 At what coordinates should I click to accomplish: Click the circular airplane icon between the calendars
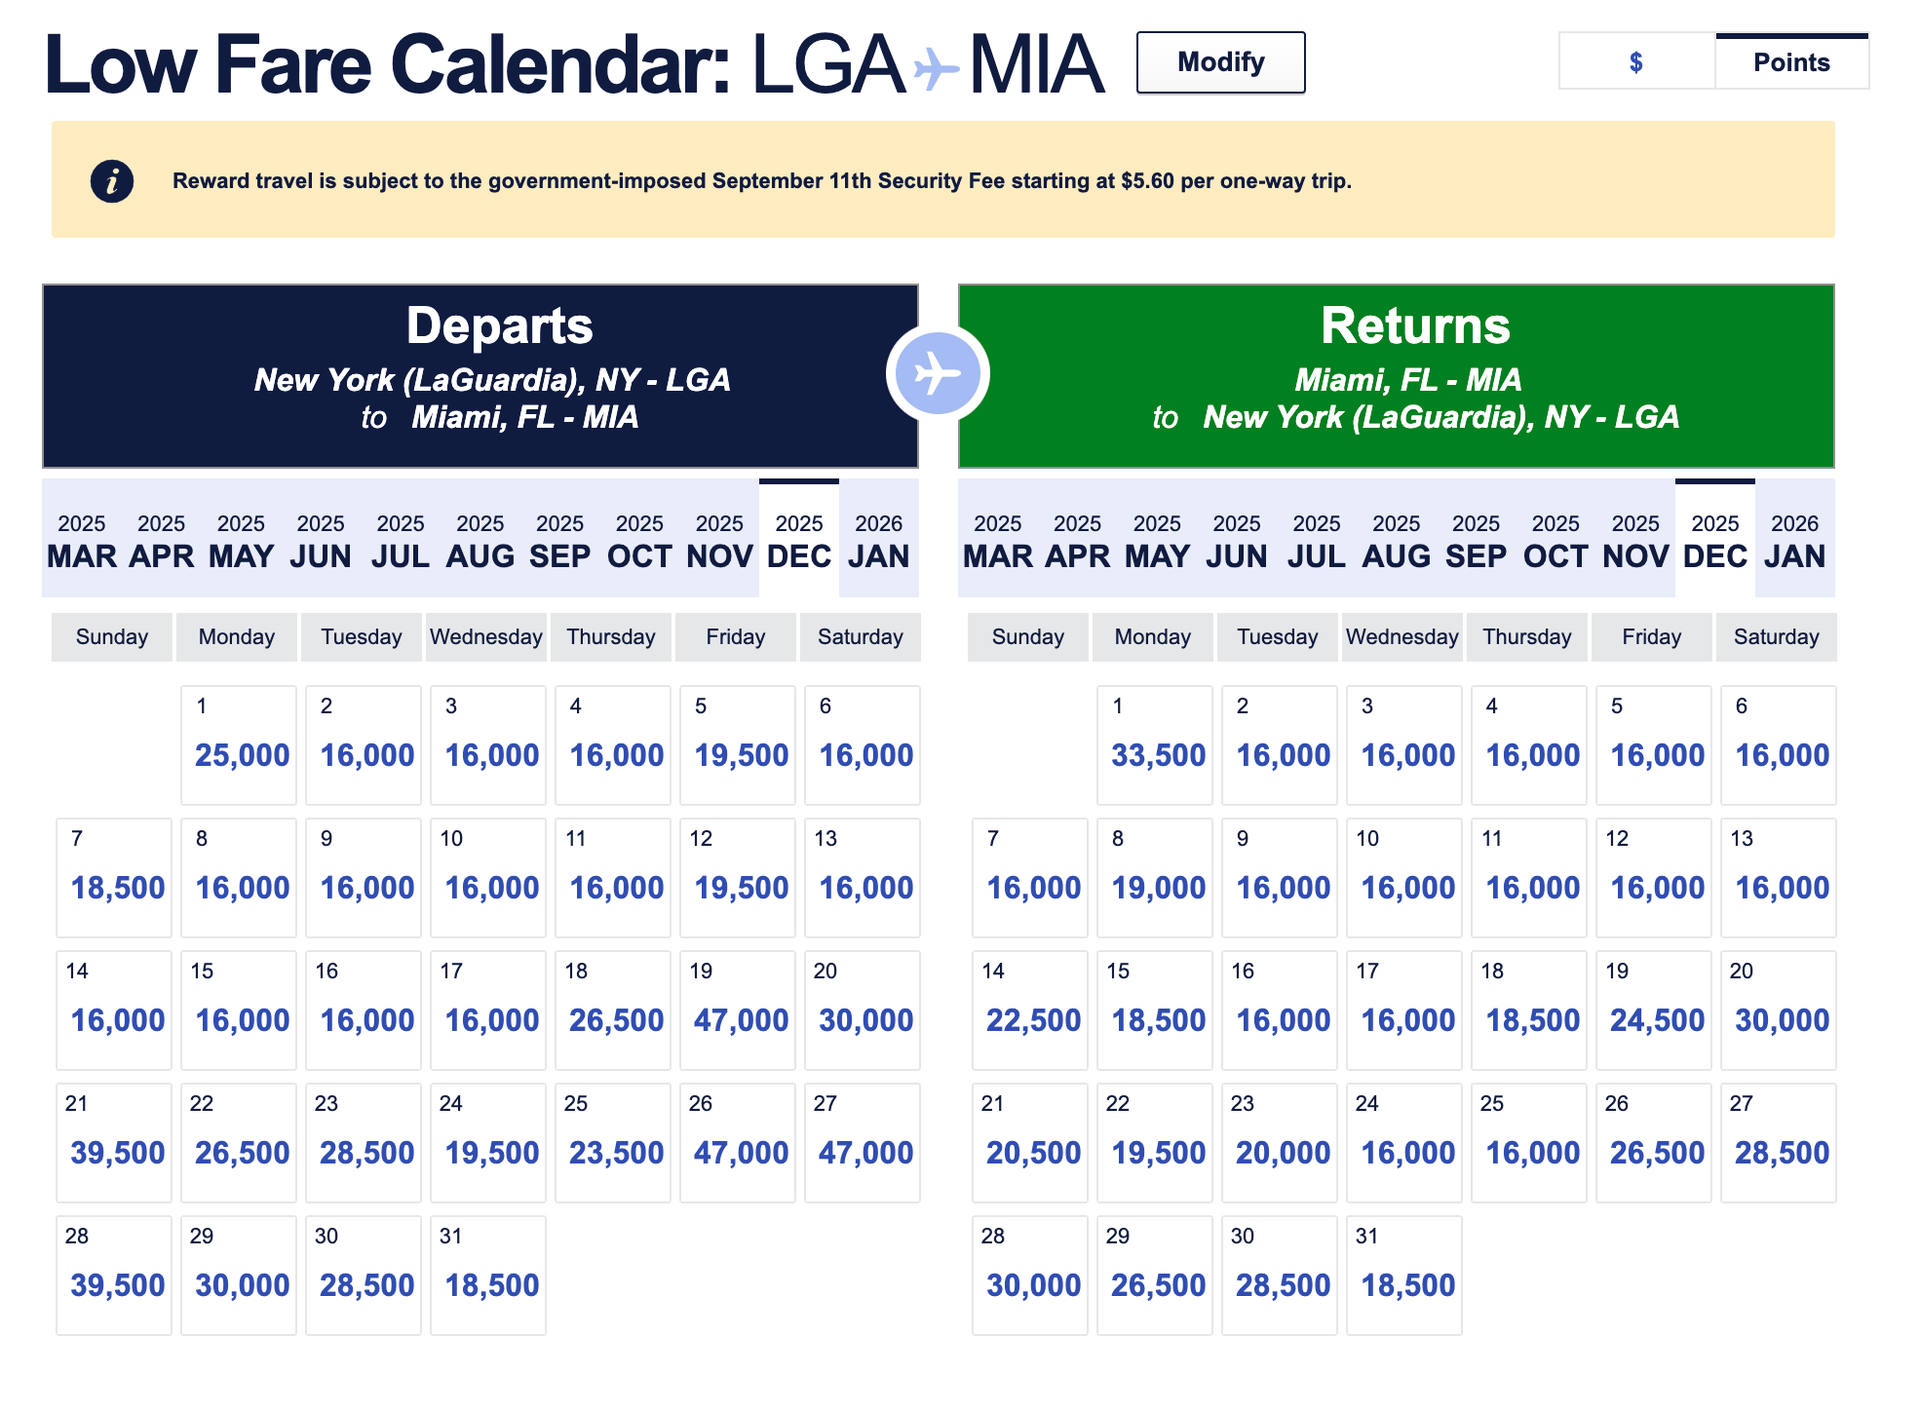[937, 371]
